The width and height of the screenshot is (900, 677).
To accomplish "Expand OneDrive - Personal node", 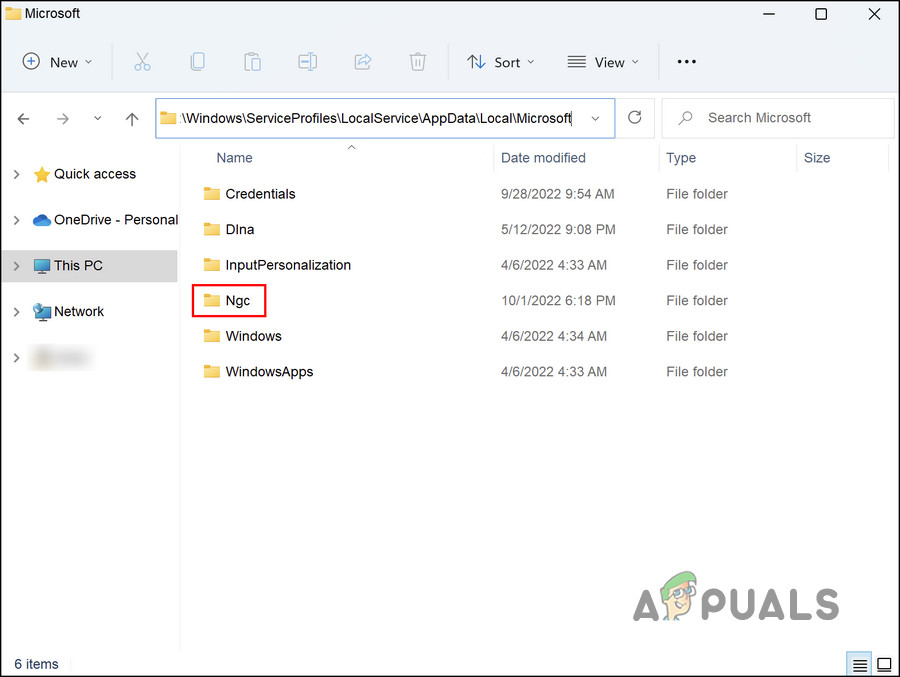I will 17,220.
